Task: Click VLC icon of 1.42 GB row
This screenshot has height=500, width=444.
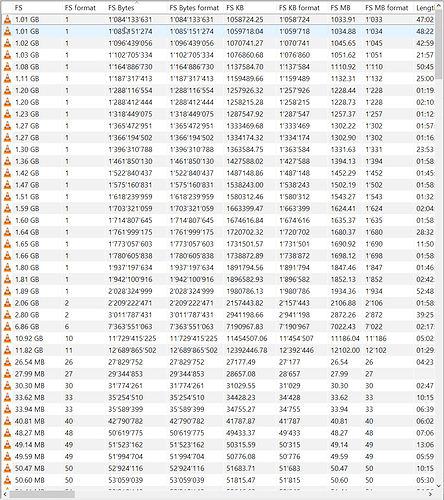Action: (x=7, y=173)
